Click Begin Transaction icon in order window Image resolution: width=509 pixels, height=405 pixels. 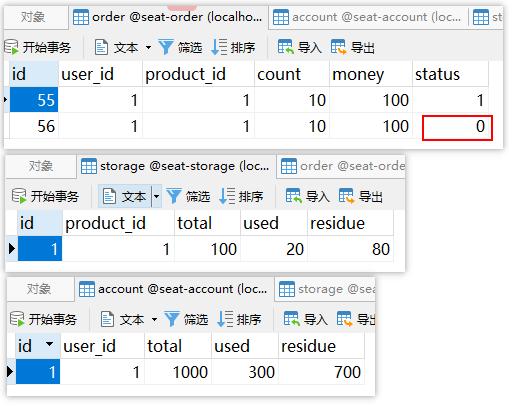coord(11,47)
